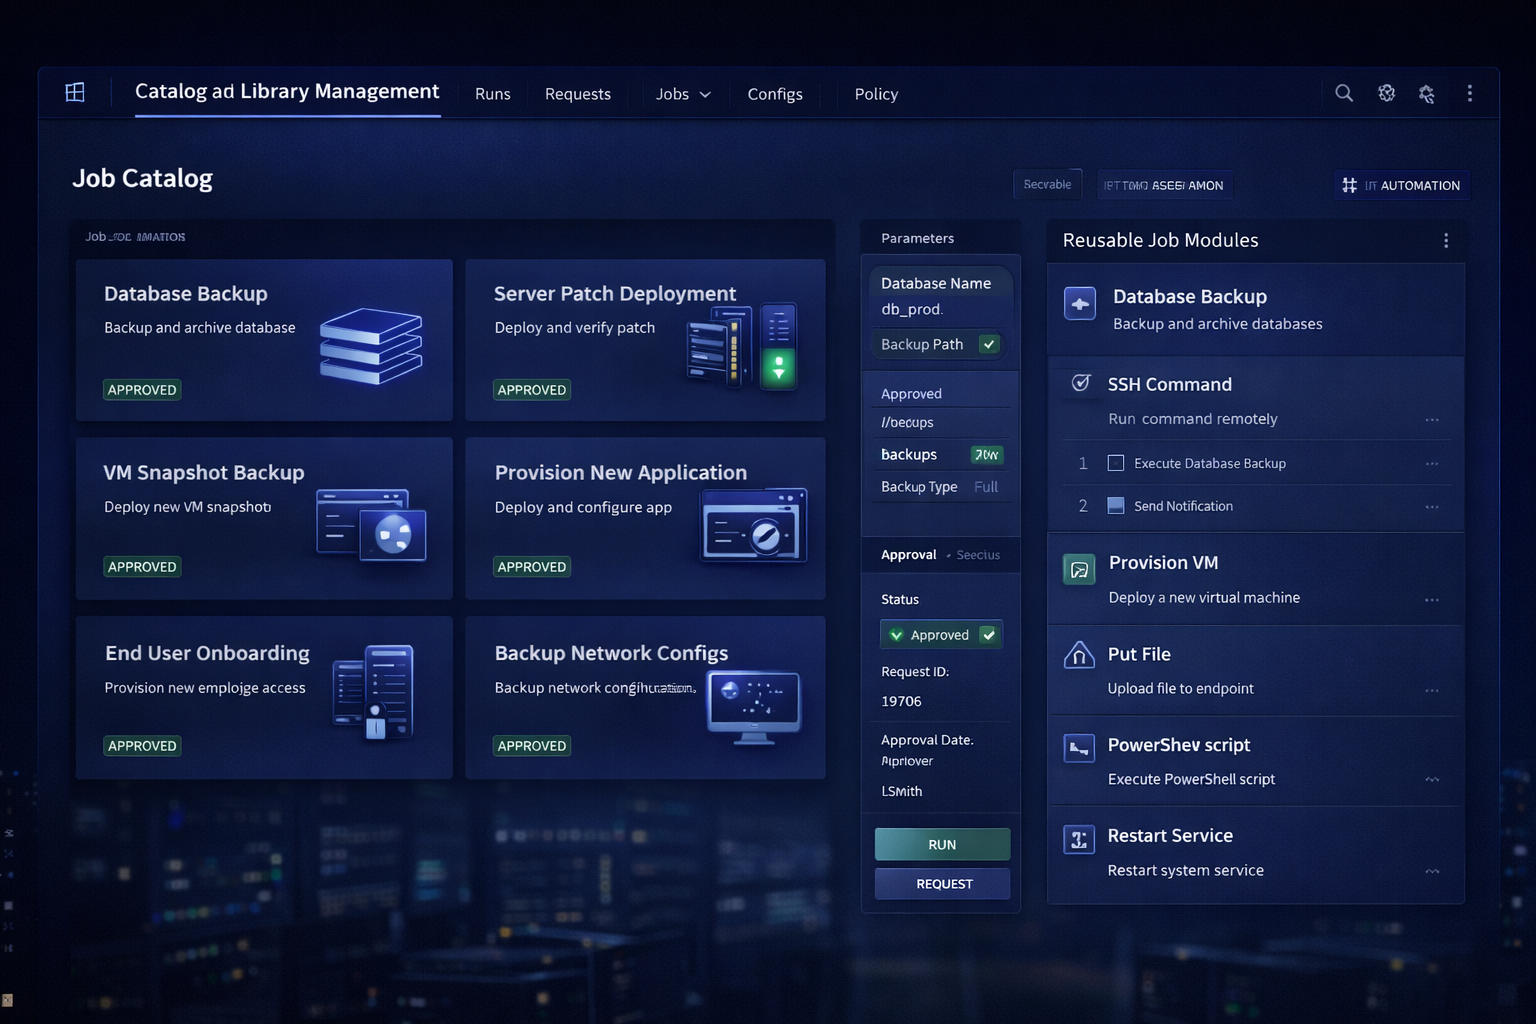Image resolution: width=1536 pixels, height=1024 pixels.
Task: Click the grid logo icon in top bar
Action: [x=75, y=93]
